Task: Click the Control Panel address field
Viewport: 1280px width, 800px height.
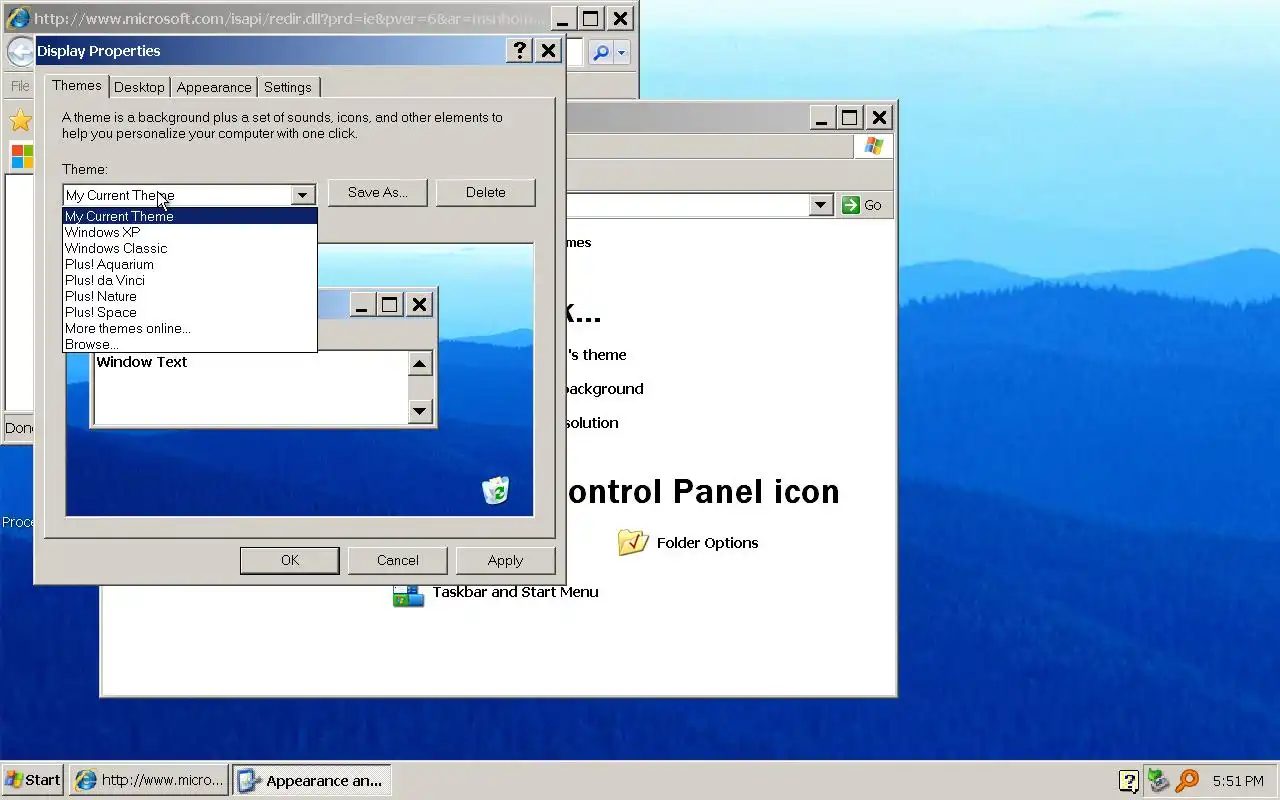Action: 688,205
